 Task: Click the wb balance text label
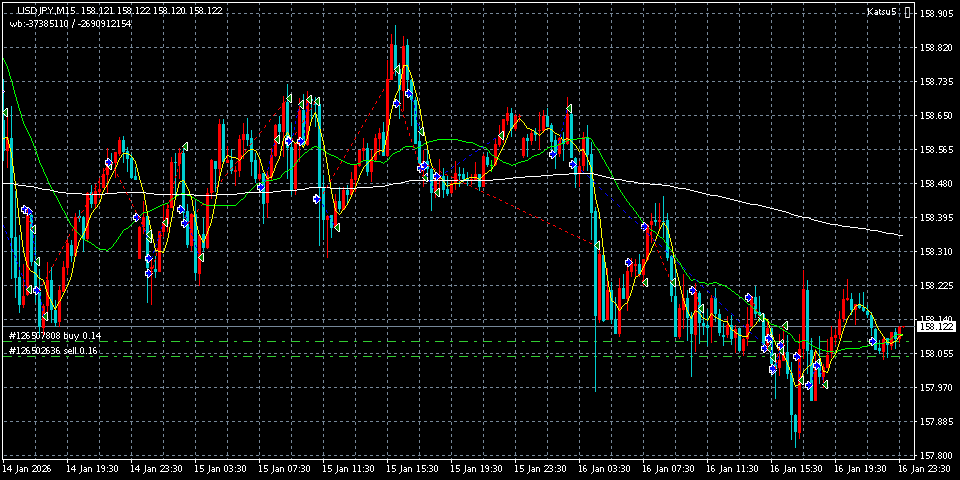(x=70, y=23)
